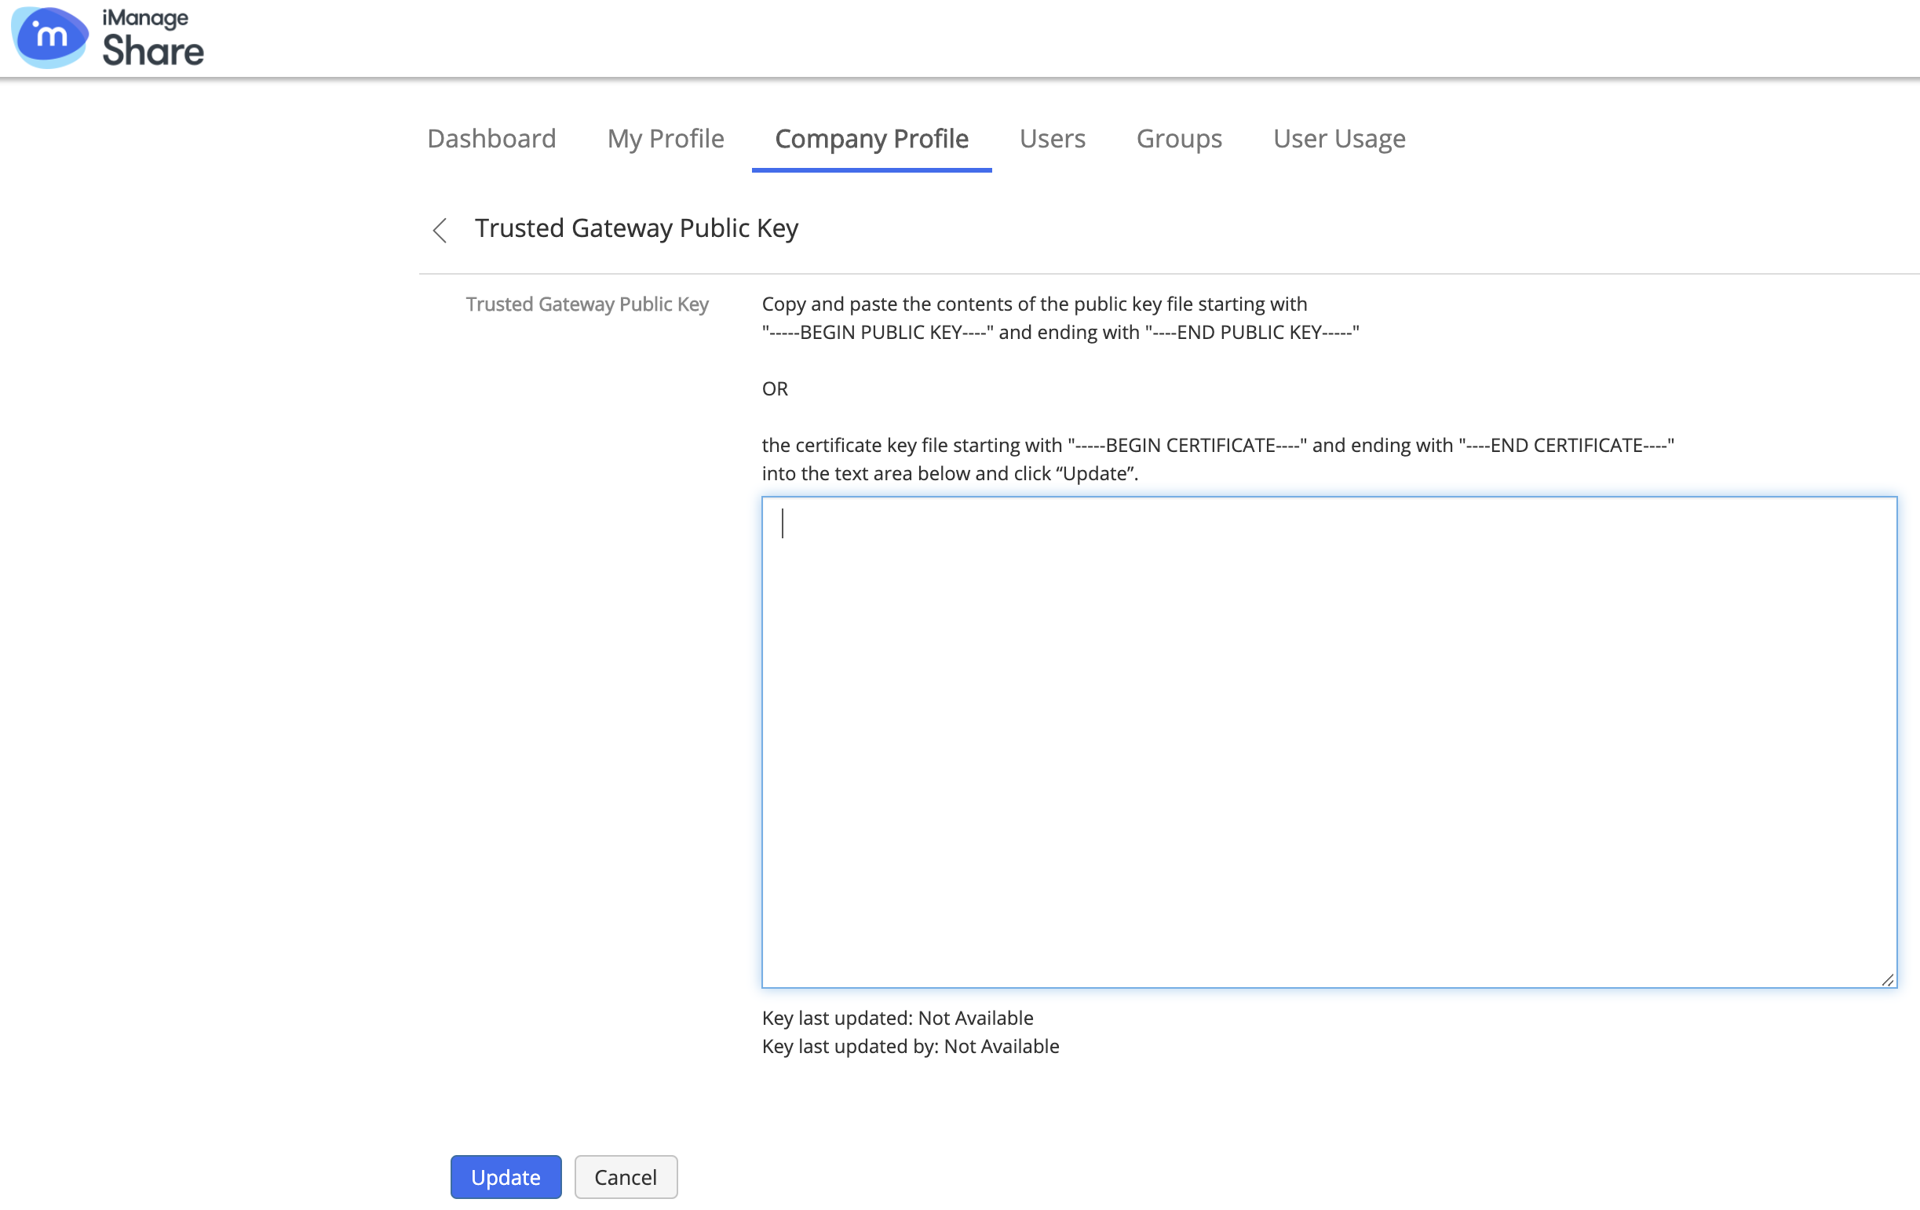1920x1210 pixels.
Task: Open the Users tab
Action: (1052, 138)
